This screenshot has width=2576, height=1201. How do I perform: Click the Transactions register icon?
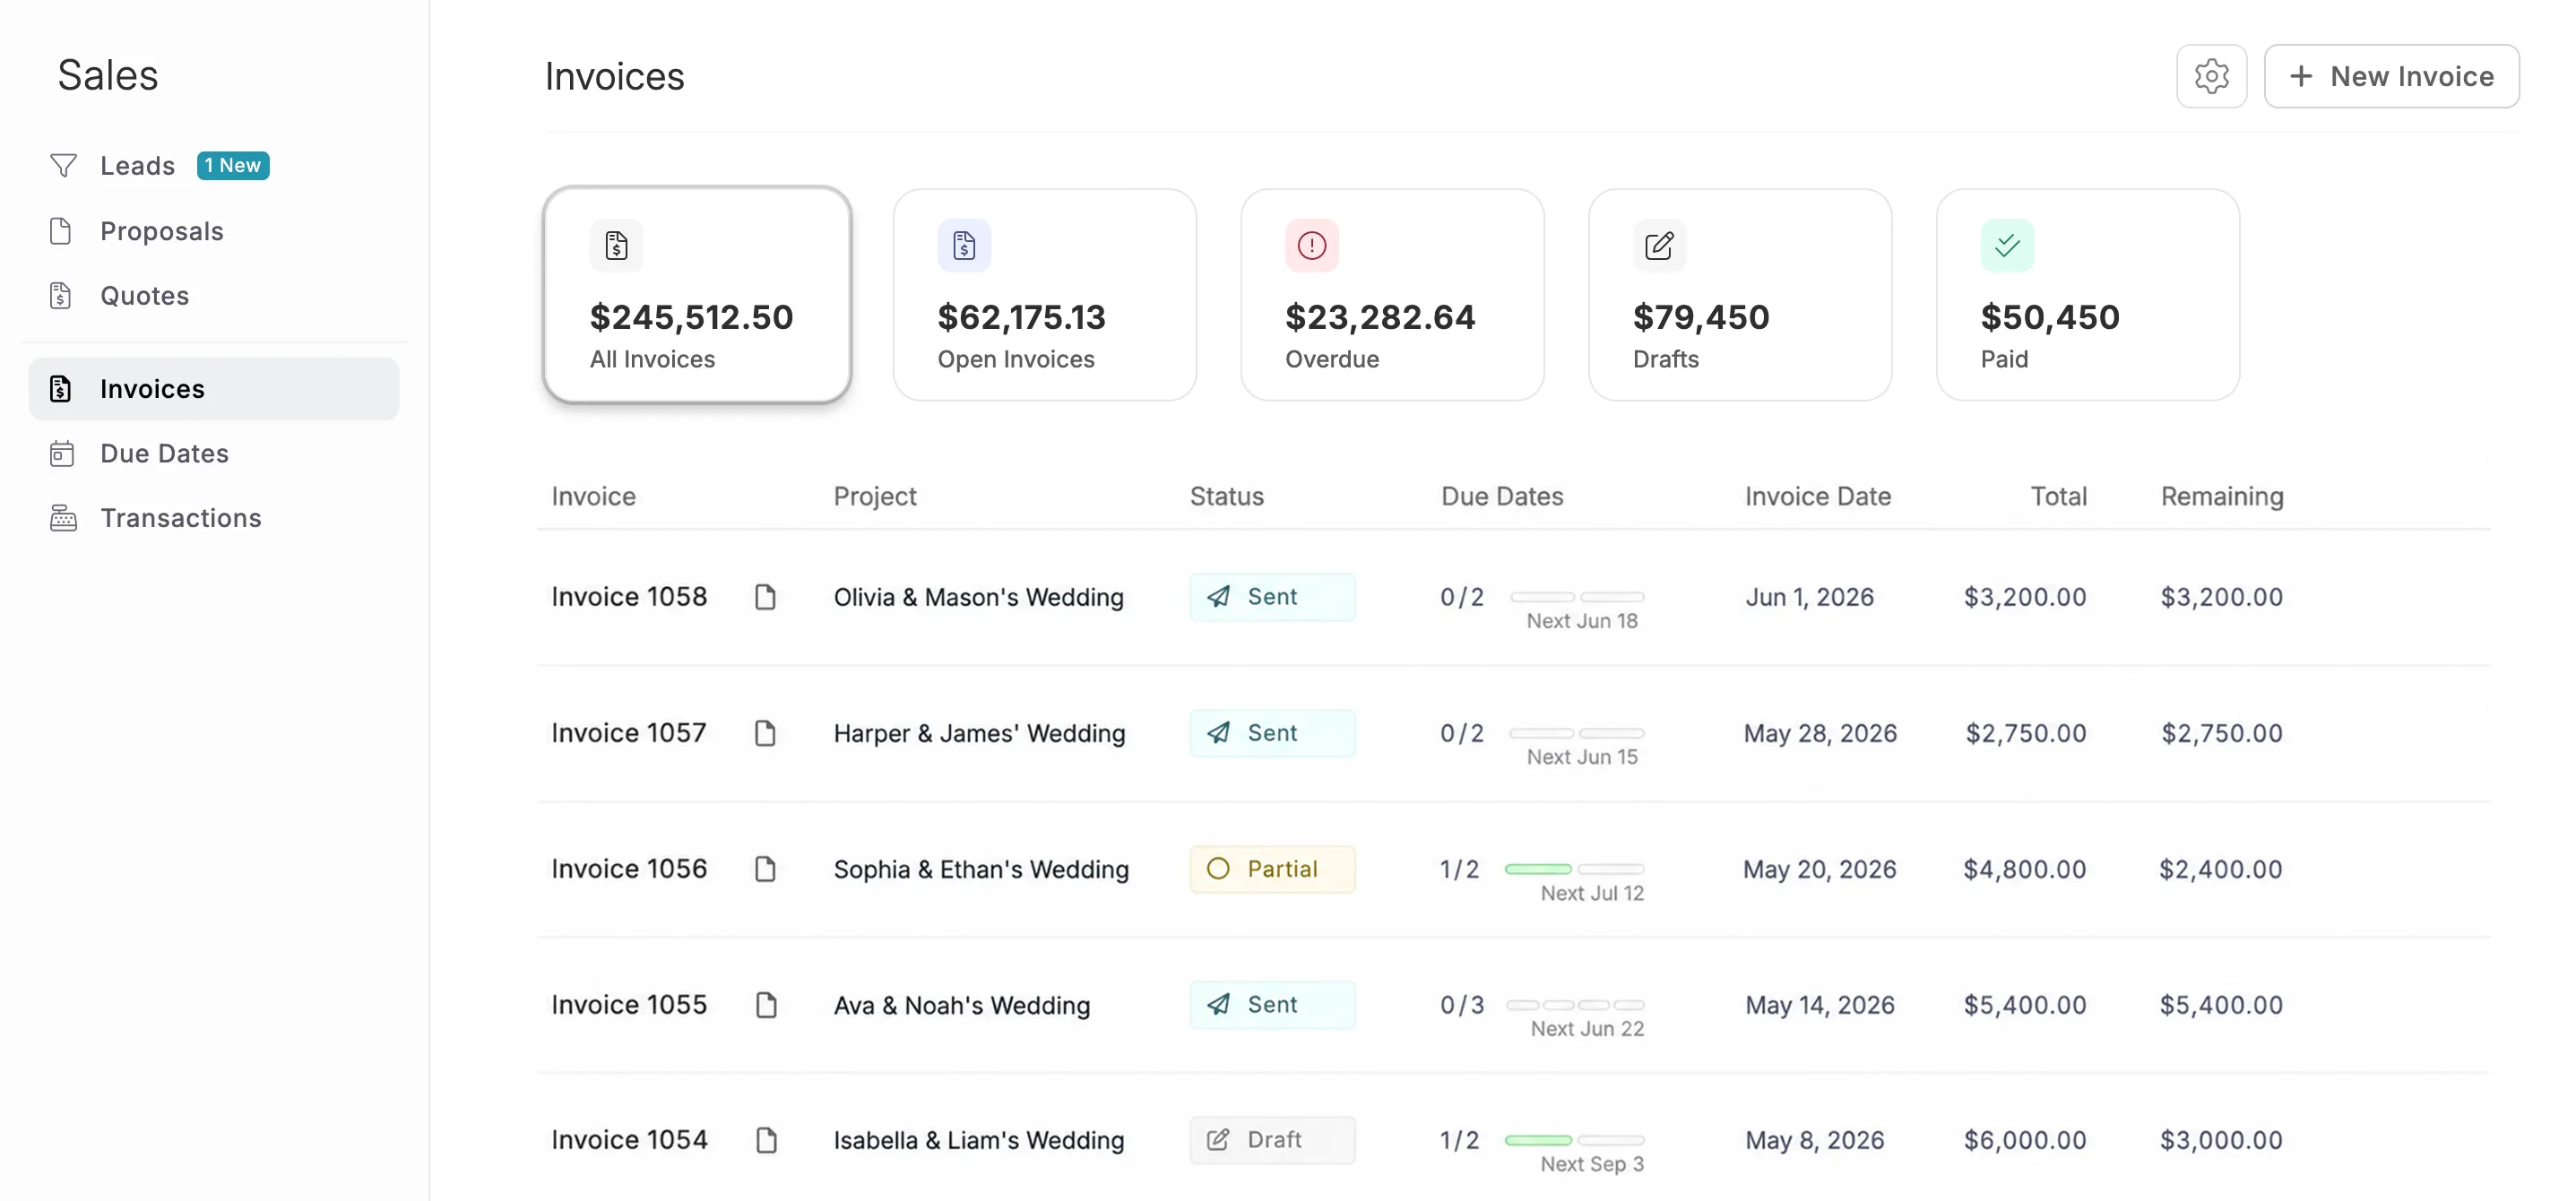point(63,518)
